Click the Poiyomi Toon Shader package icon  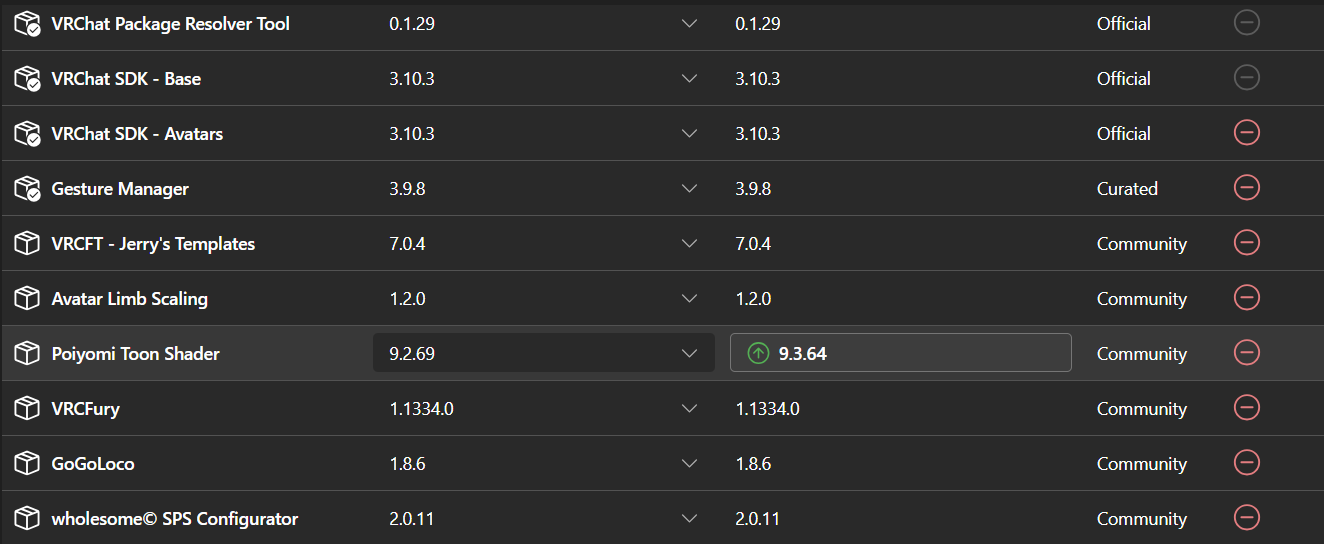coord(27,353)
